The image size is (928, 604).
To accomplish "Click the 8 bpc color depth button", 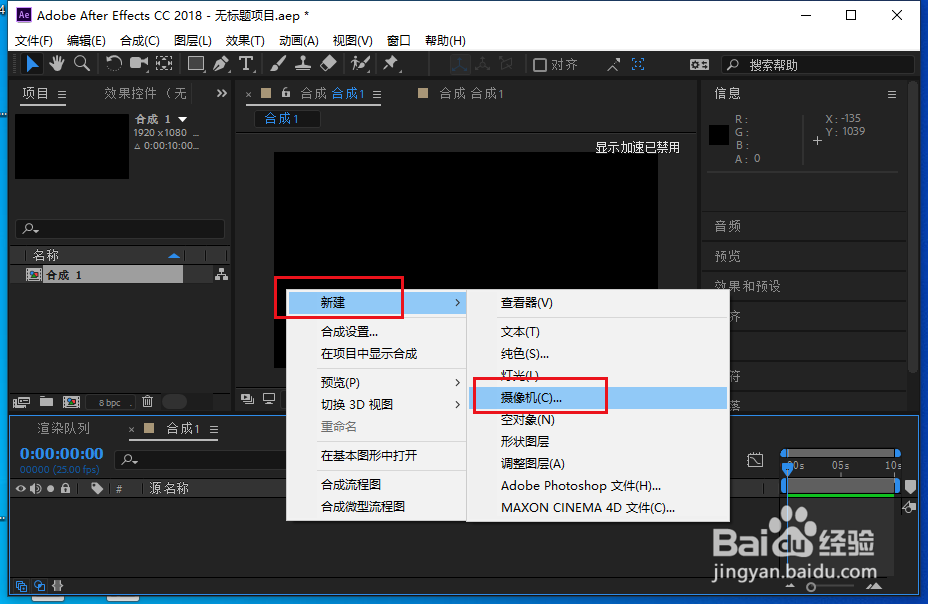I will 109,402.
